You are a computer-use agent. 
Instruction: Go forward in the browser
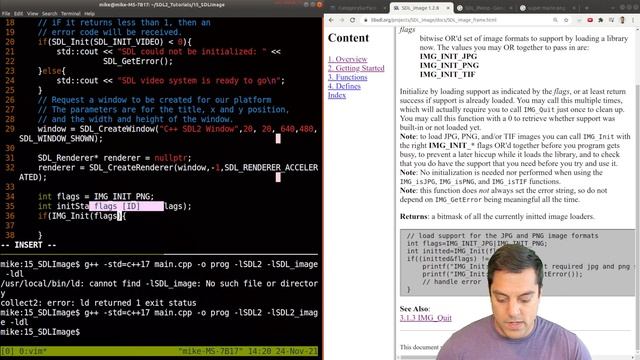[x=342, y=20]
